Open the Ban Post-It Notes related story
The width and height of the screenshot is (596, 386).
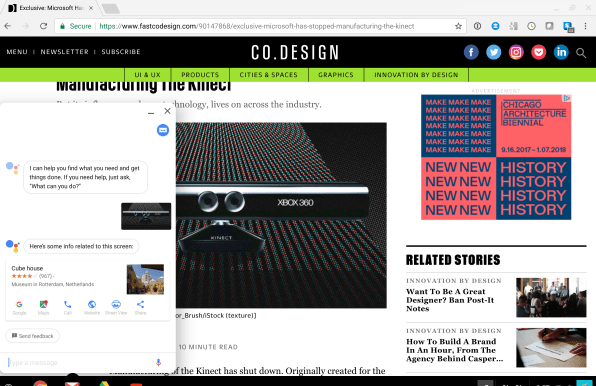(450, 300)
